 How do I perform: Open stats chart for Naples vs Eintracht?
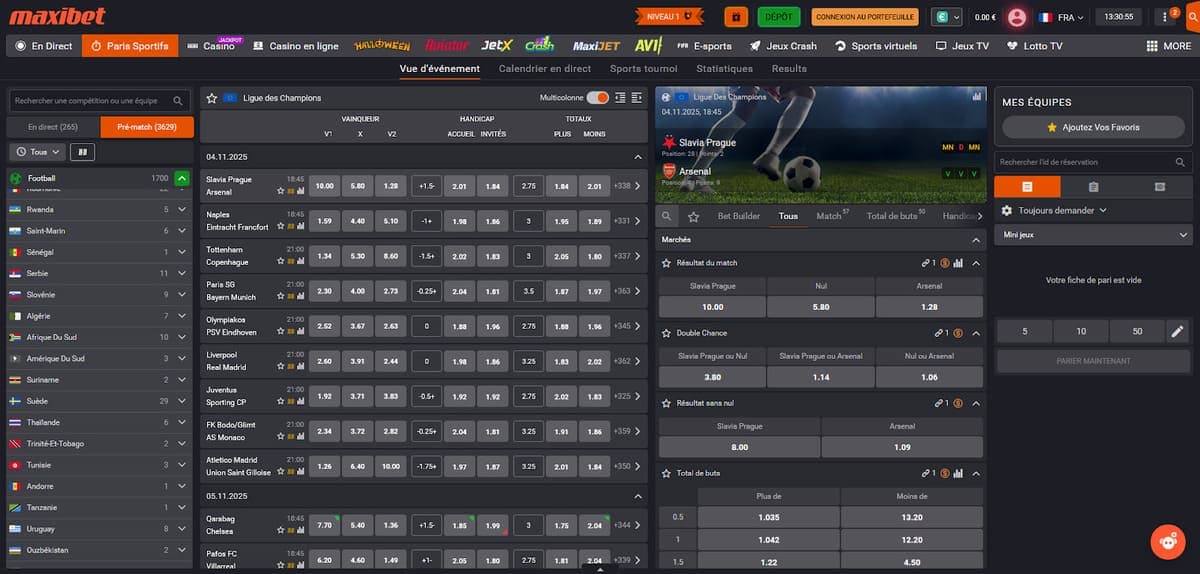tap(299, 226)
